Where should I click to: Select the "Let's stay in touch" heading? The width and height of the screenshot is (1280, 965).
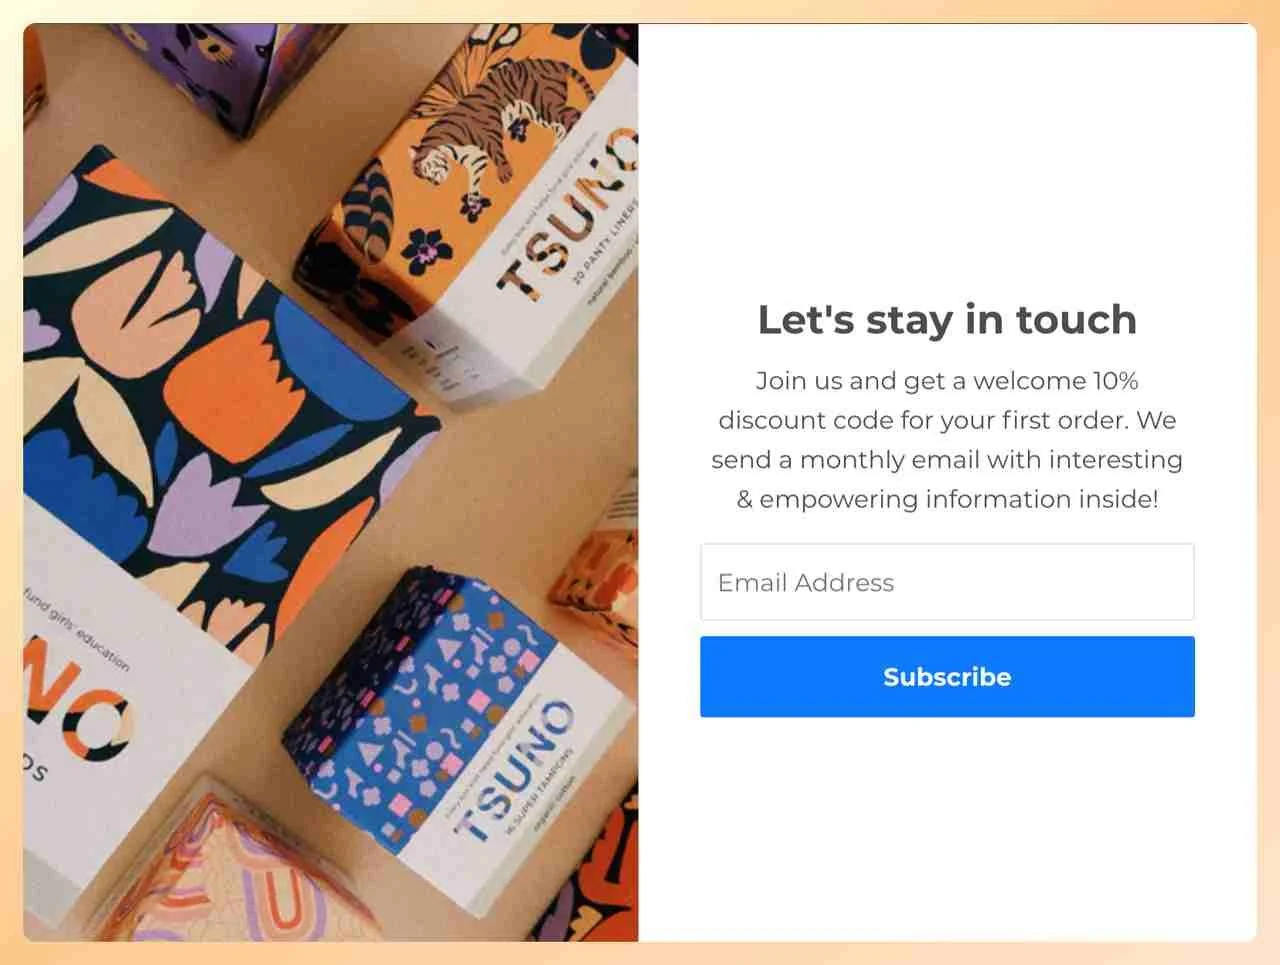[x=947, y=320]
